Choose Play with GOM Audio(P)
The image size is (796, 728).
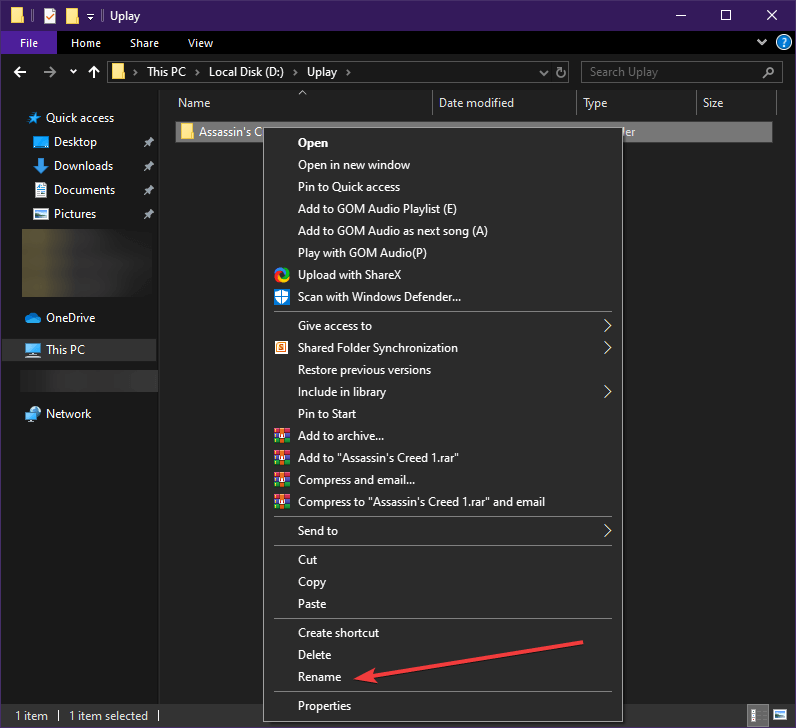(362, 253)
